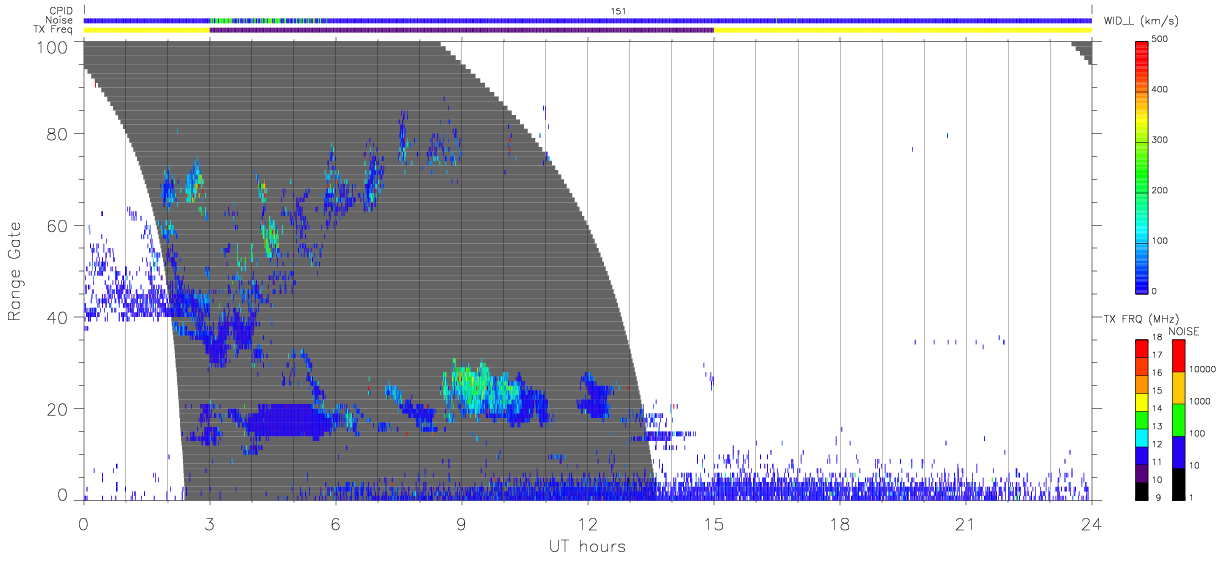Click the width colorbar gradient

pyautogui.click(x=1142, y=166)
